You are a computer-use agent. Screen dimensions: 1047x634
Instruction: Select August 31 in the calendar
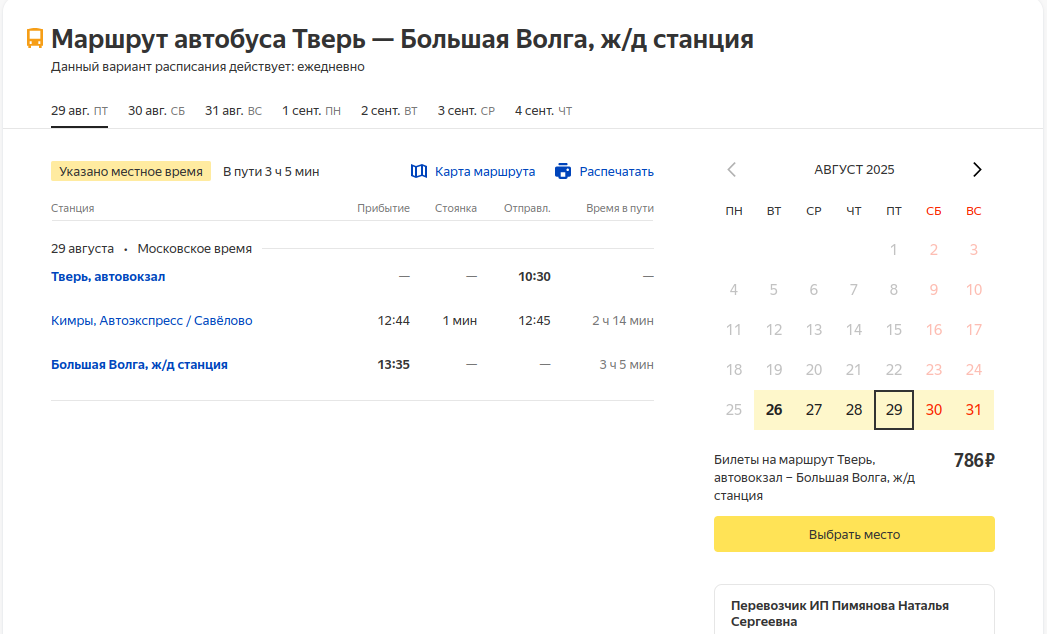[x=974, y=410]
